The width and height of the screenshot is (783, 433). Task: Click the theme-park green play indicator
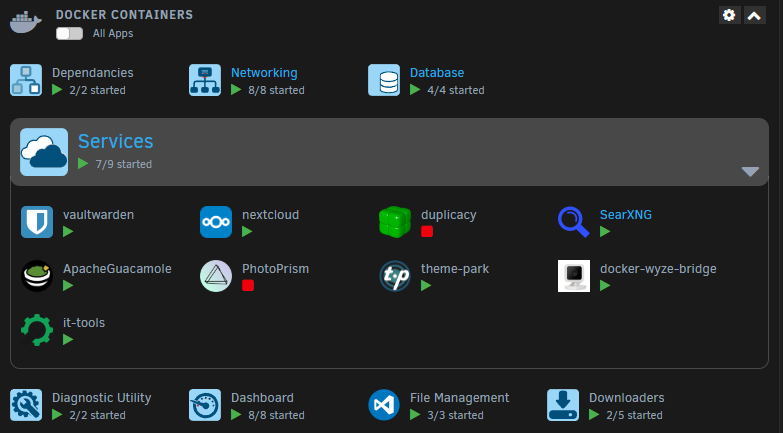[x=426, y=285]
